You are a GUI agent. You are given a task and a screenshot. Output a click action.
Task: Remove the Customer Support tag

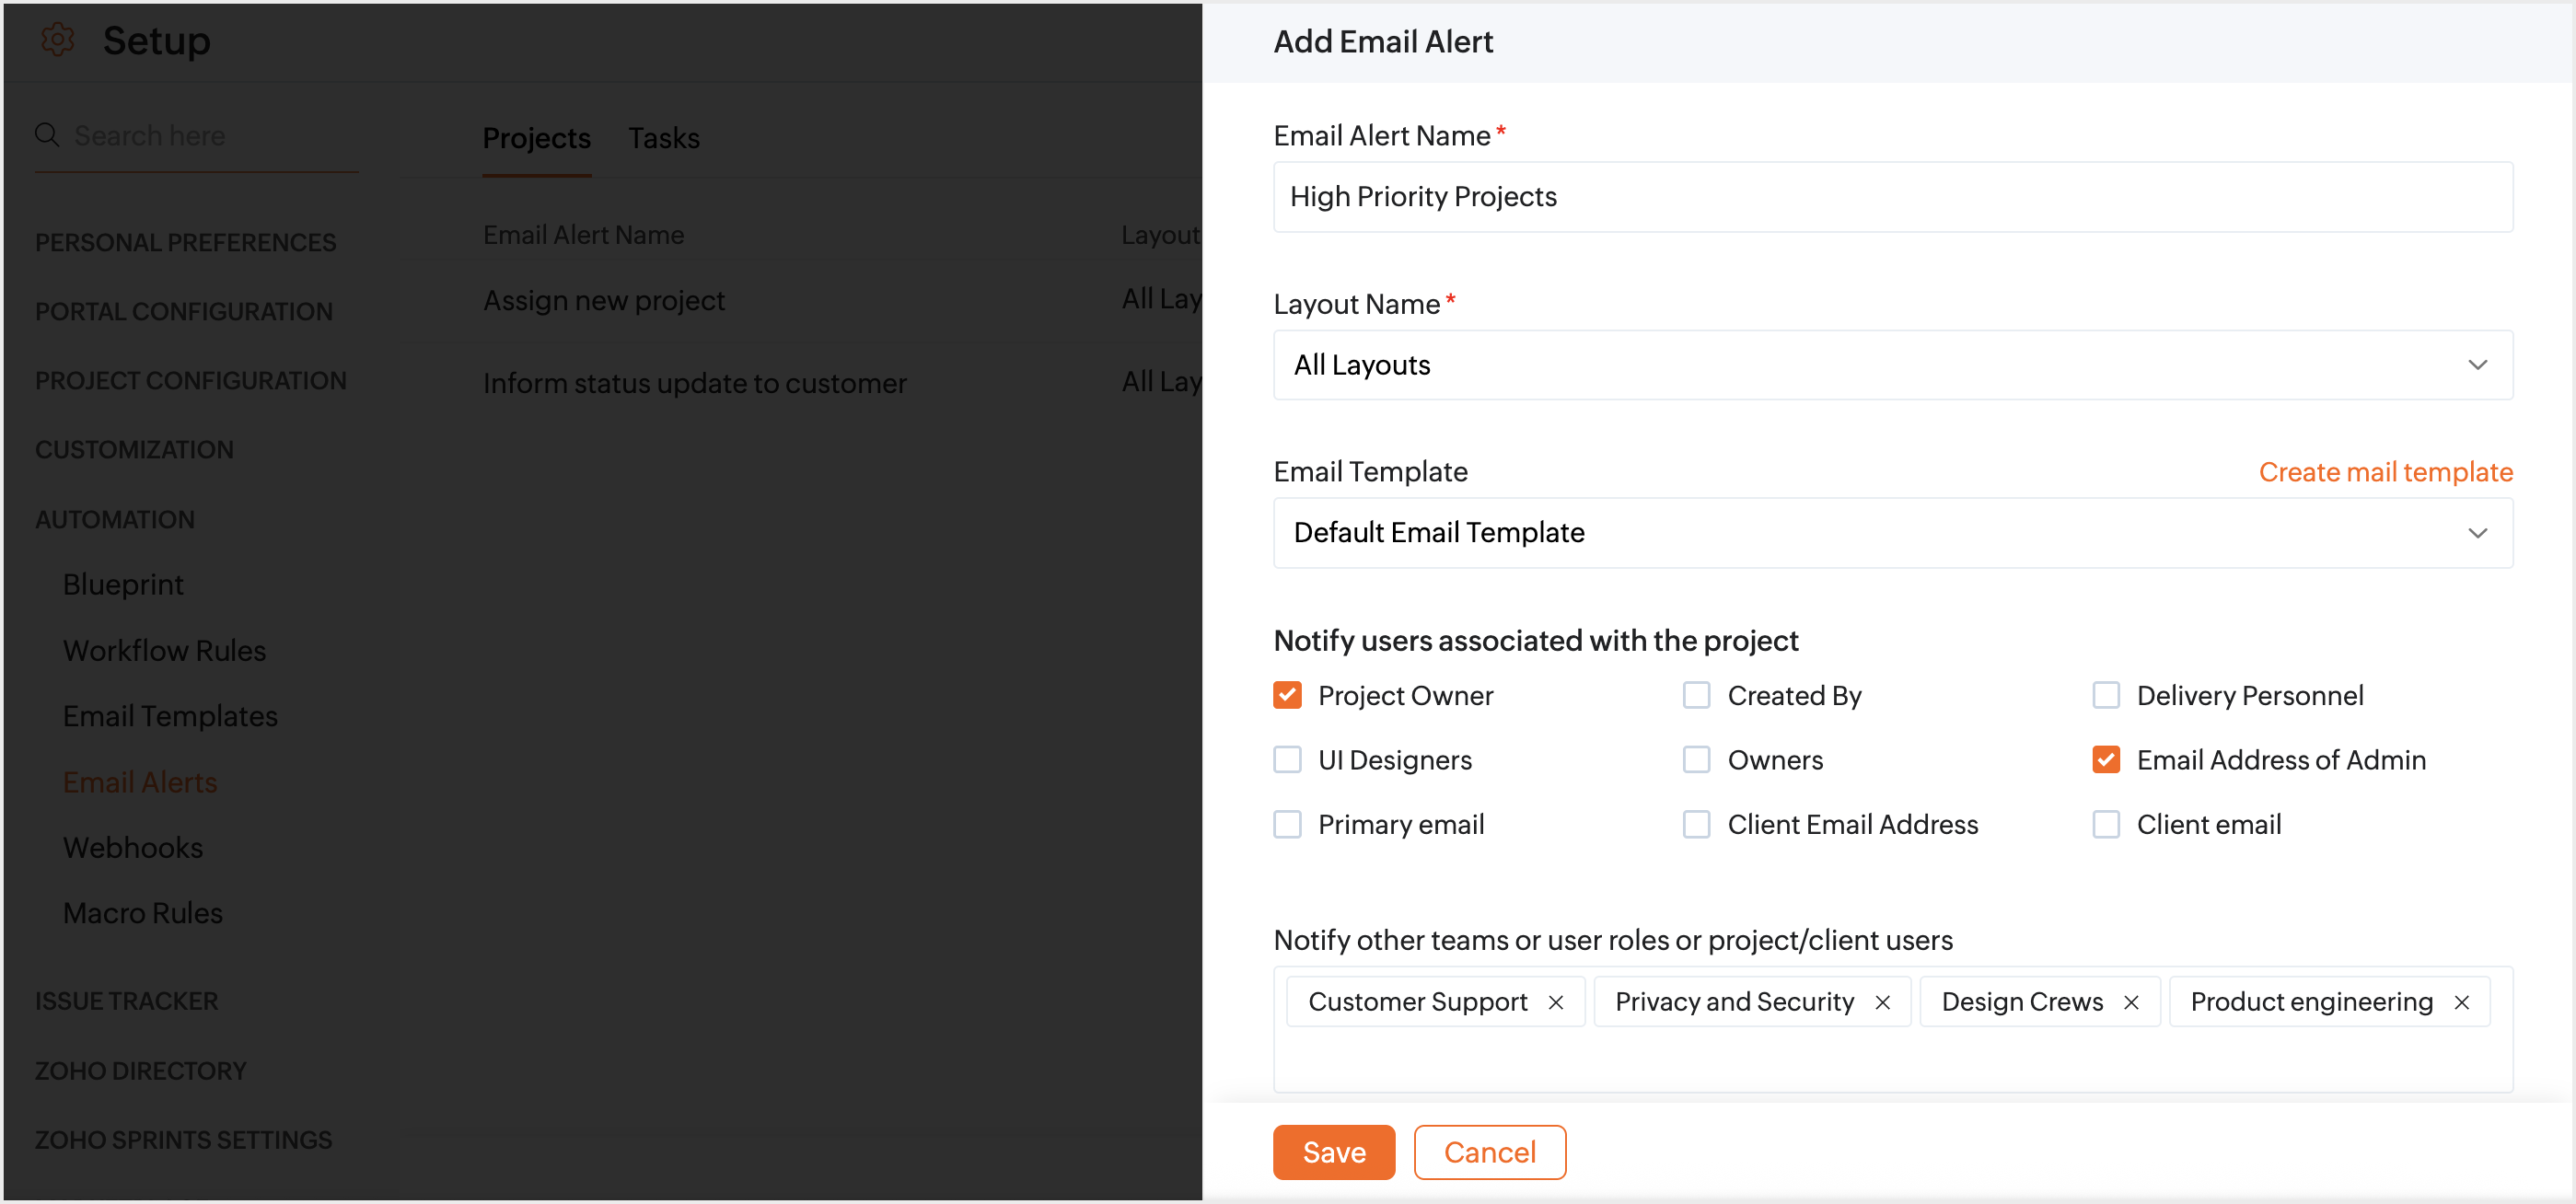coord(1556,1002)
